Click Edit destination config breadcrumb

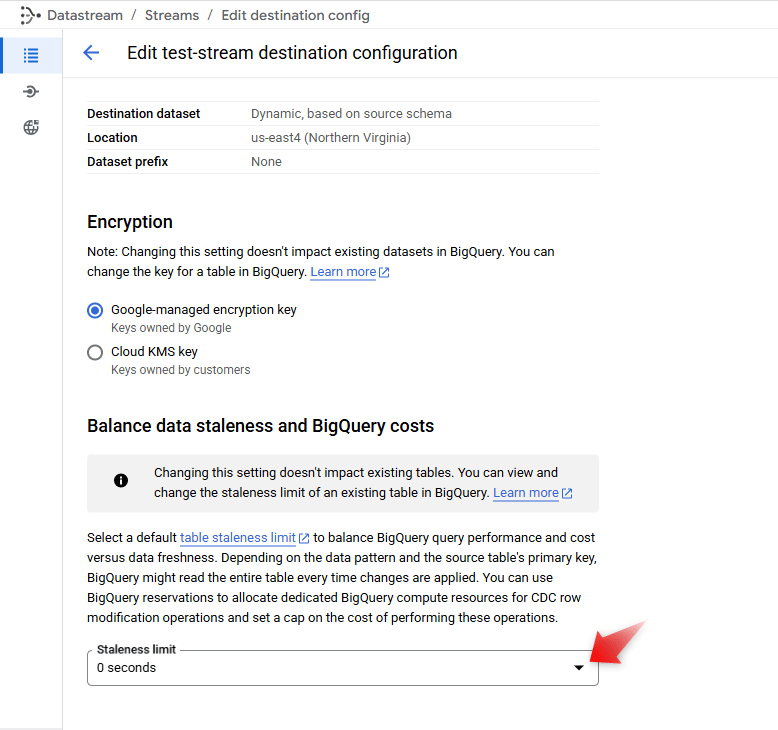click(x=295, y=15)
